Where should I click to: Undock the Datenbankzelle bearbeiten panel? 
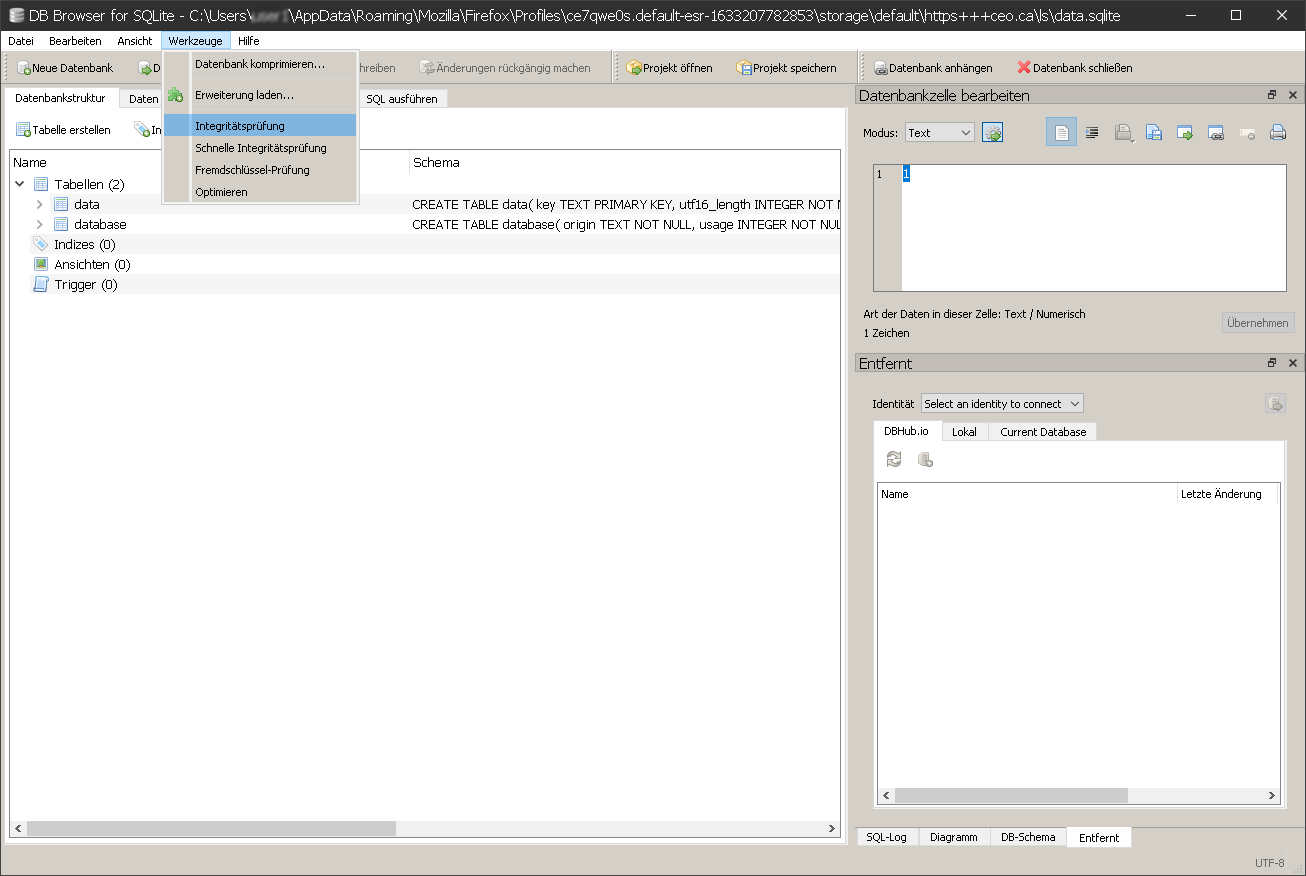(x=1272, y=95)
